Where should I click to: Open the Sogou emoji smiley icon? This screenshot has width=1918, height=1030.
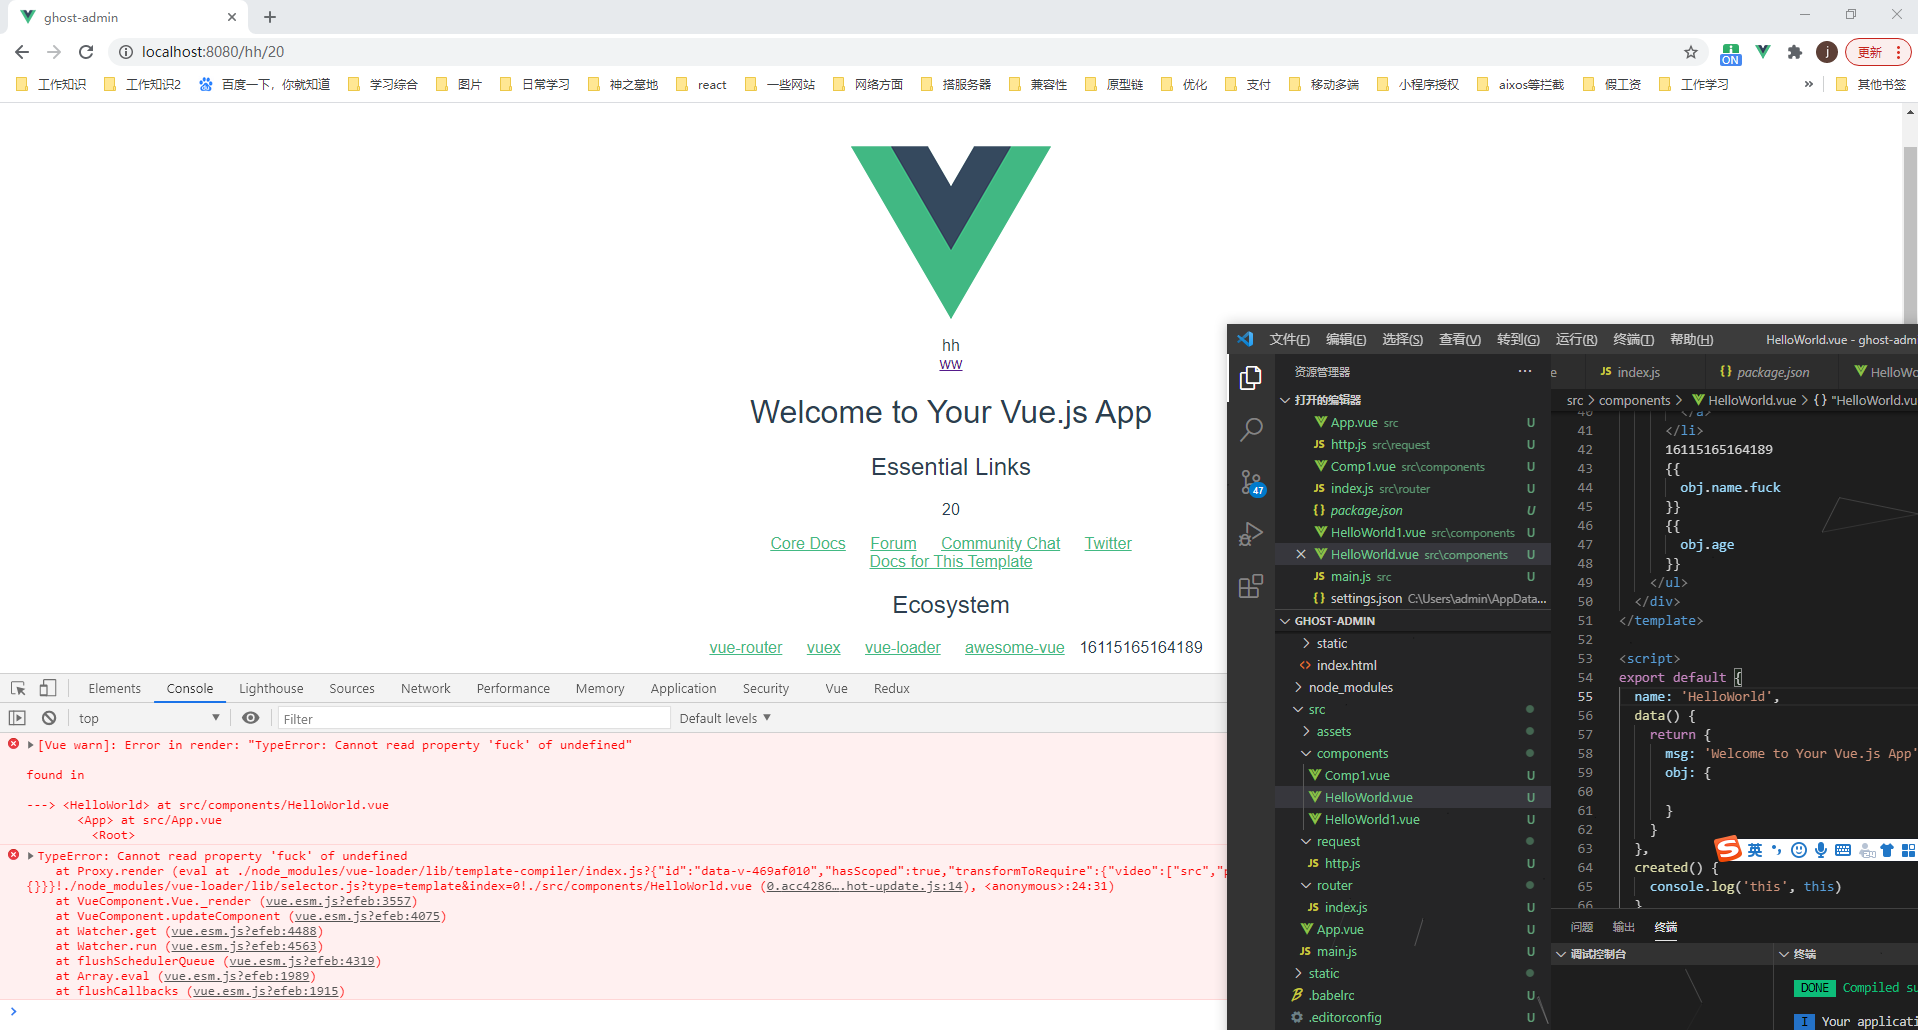[1799, 850]
